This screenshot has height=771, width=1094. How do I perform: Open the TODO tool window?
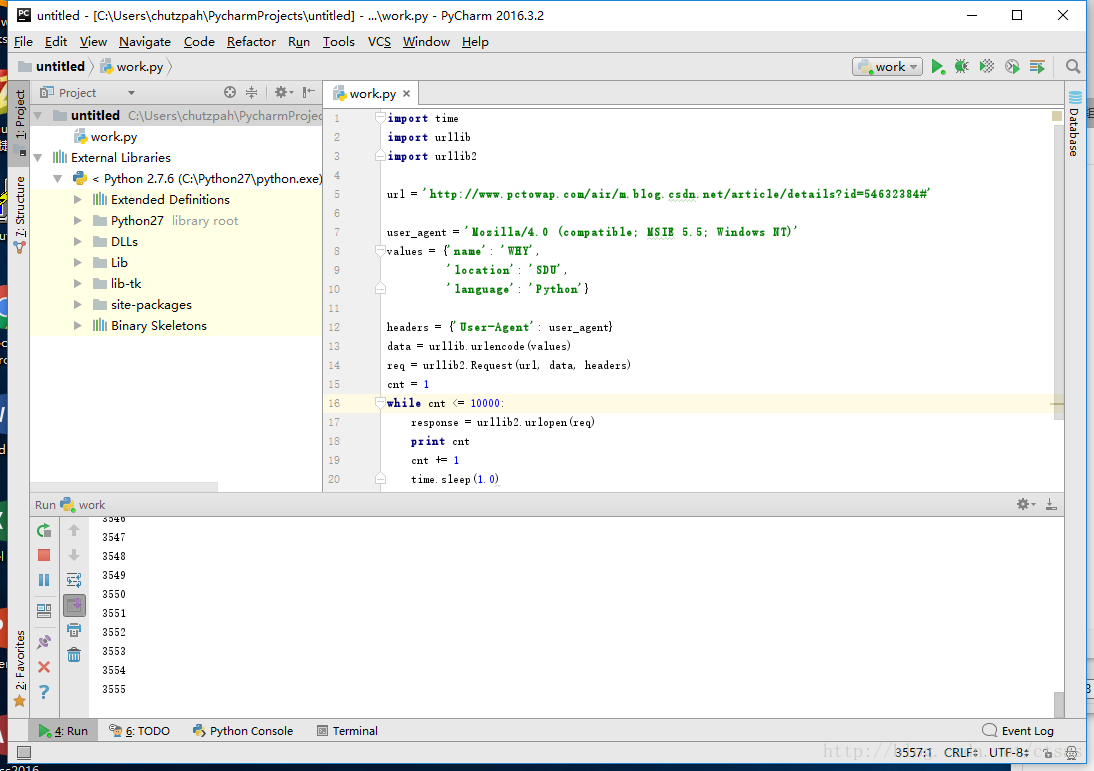(140, 731)
